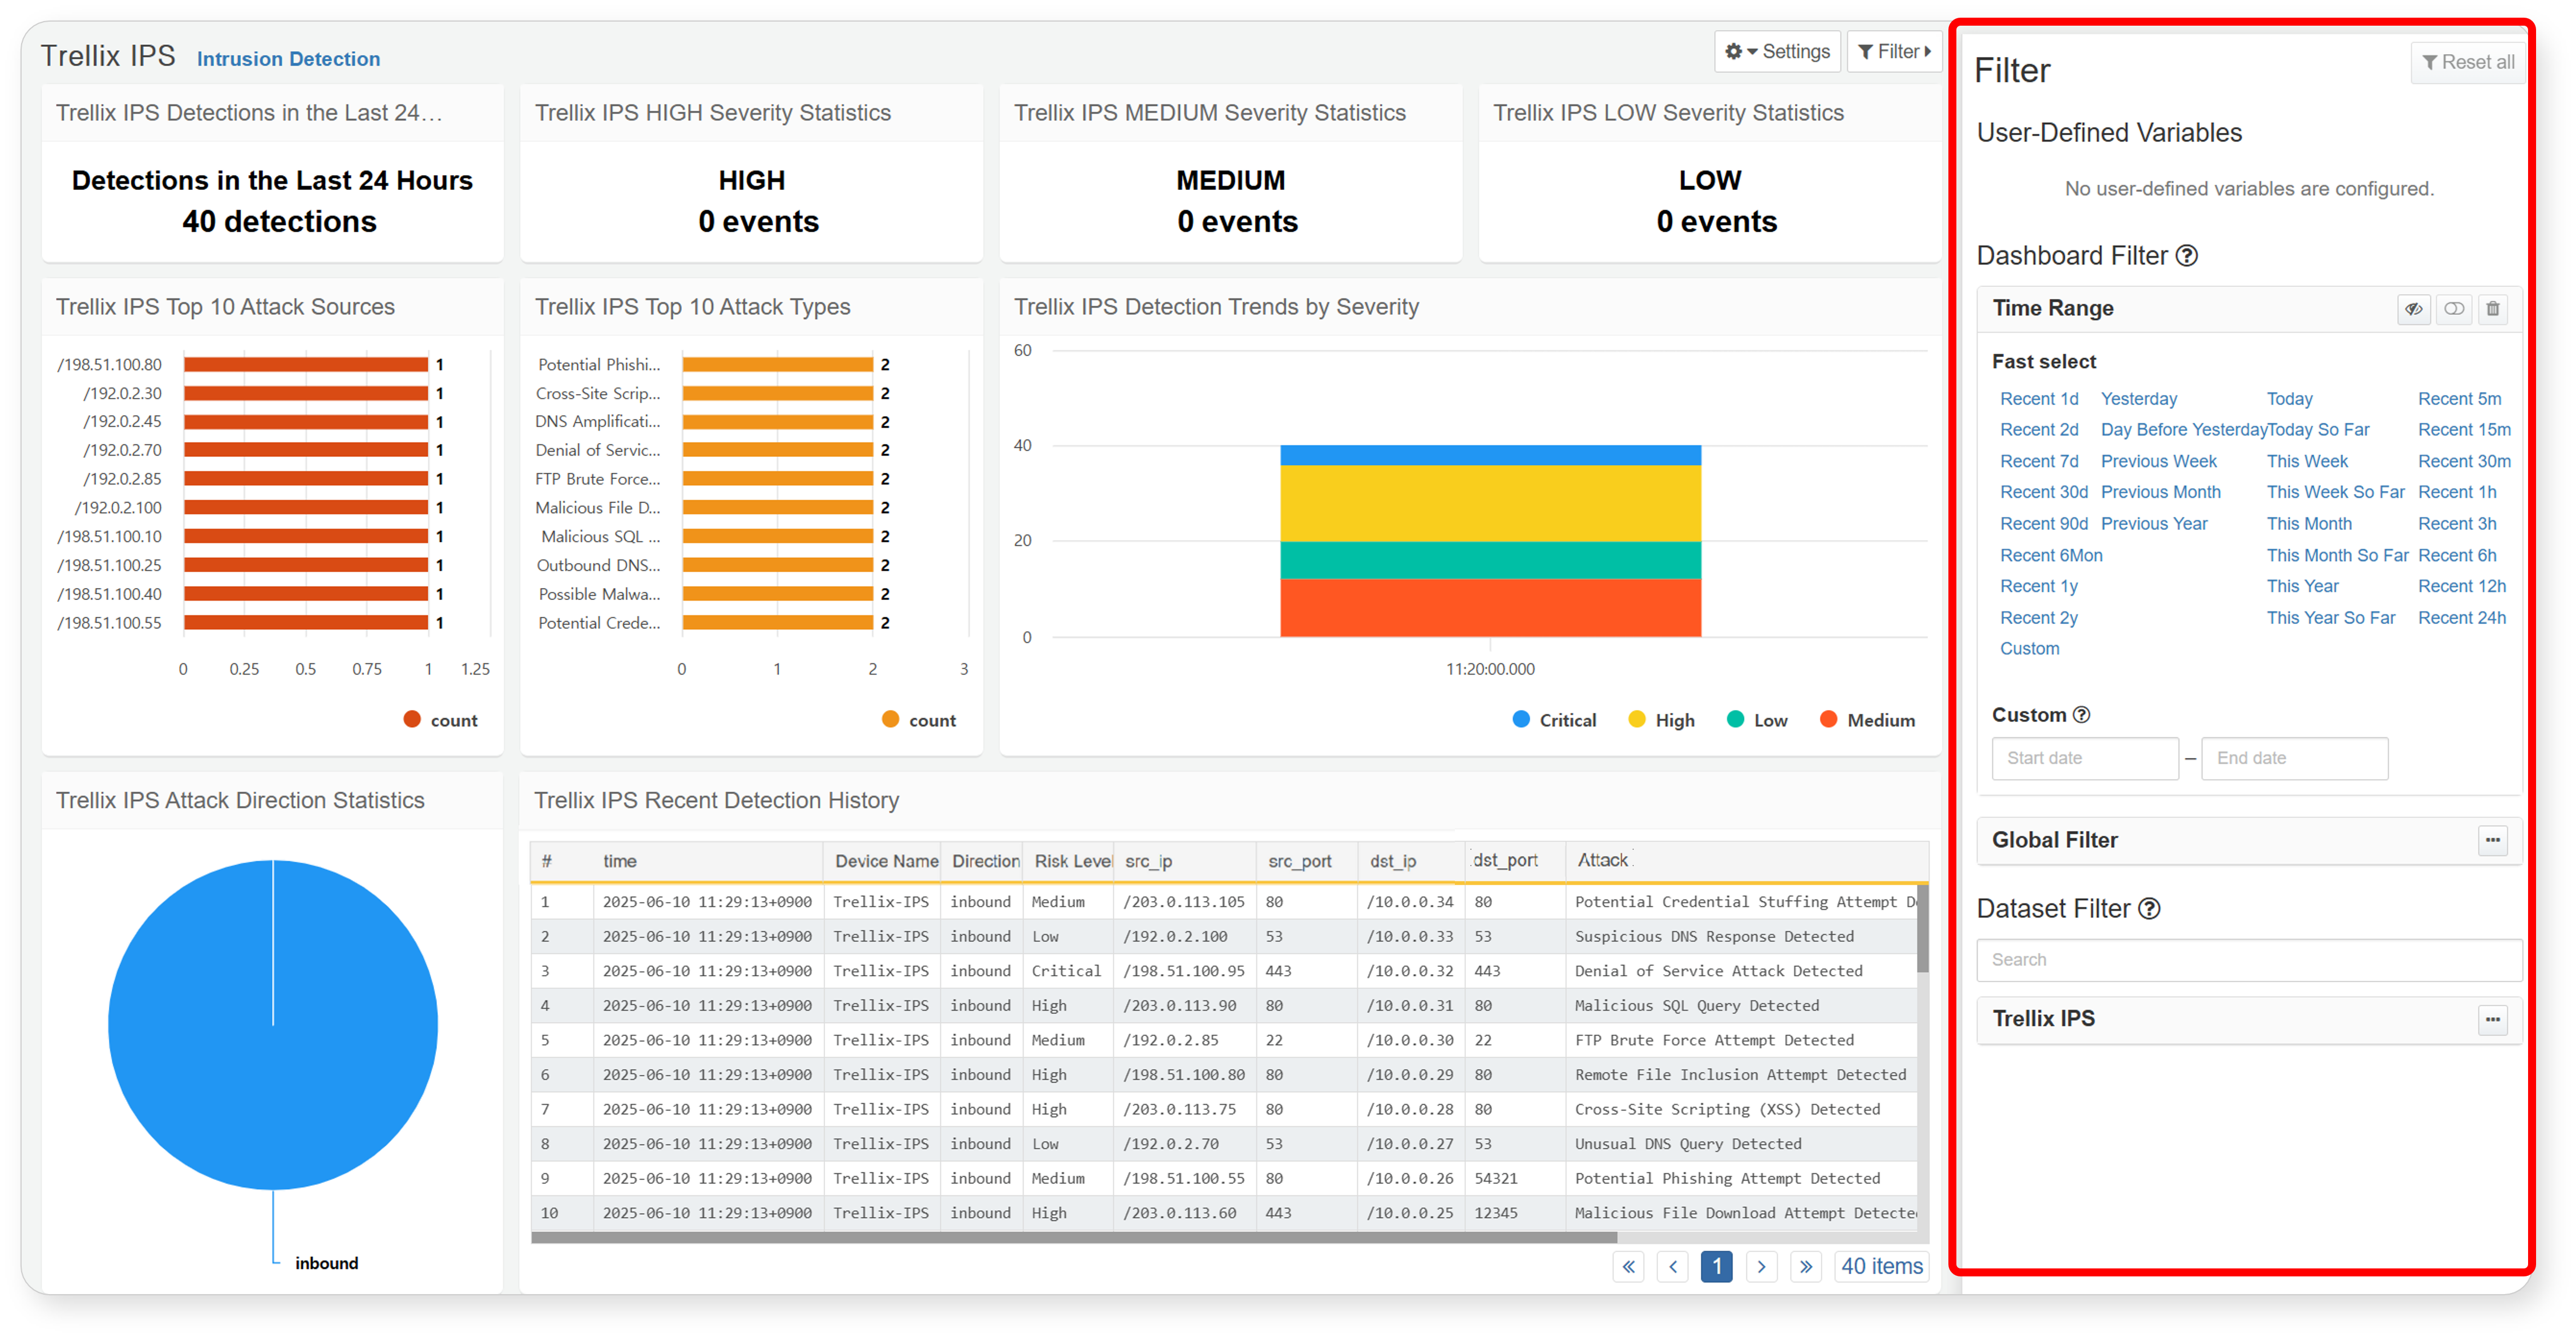Go to previous page of detection history
This screenshot has width=2576, height=1338.
click(x=1673, y=1267)
